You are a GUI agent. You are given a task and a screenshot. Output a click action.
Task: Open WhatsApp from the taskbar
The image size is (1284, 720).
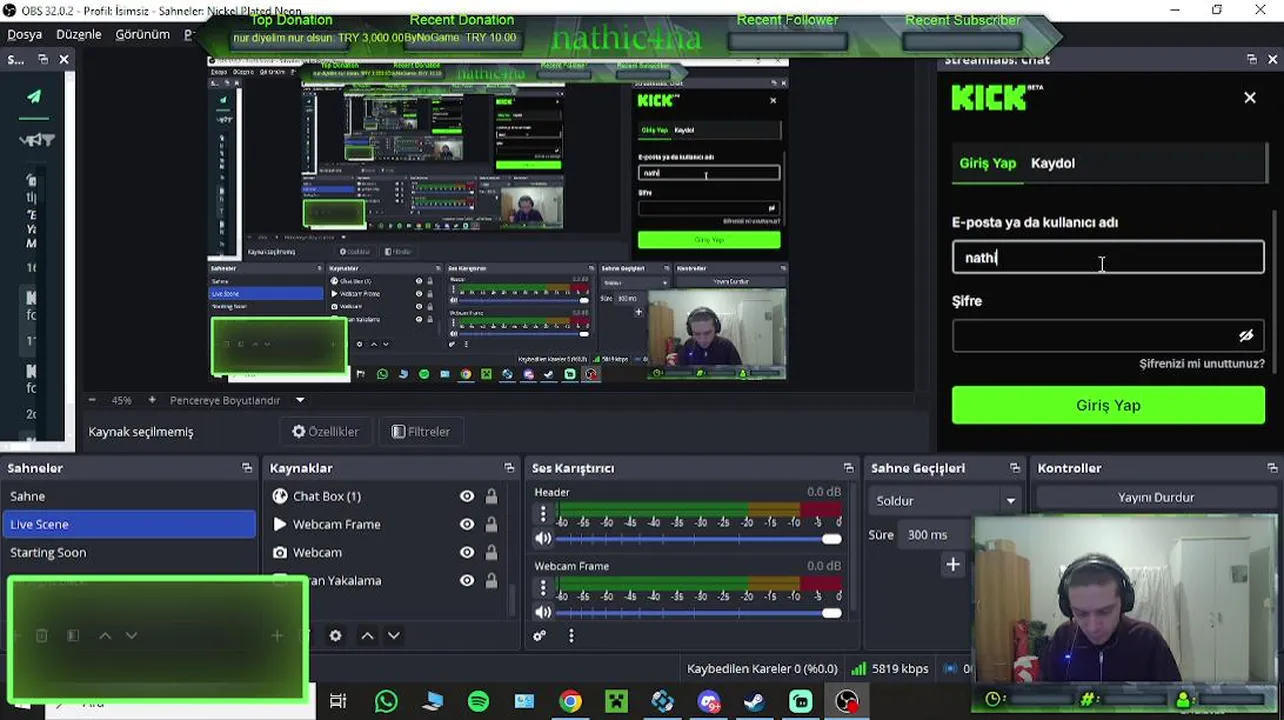(x=386, y=702)
